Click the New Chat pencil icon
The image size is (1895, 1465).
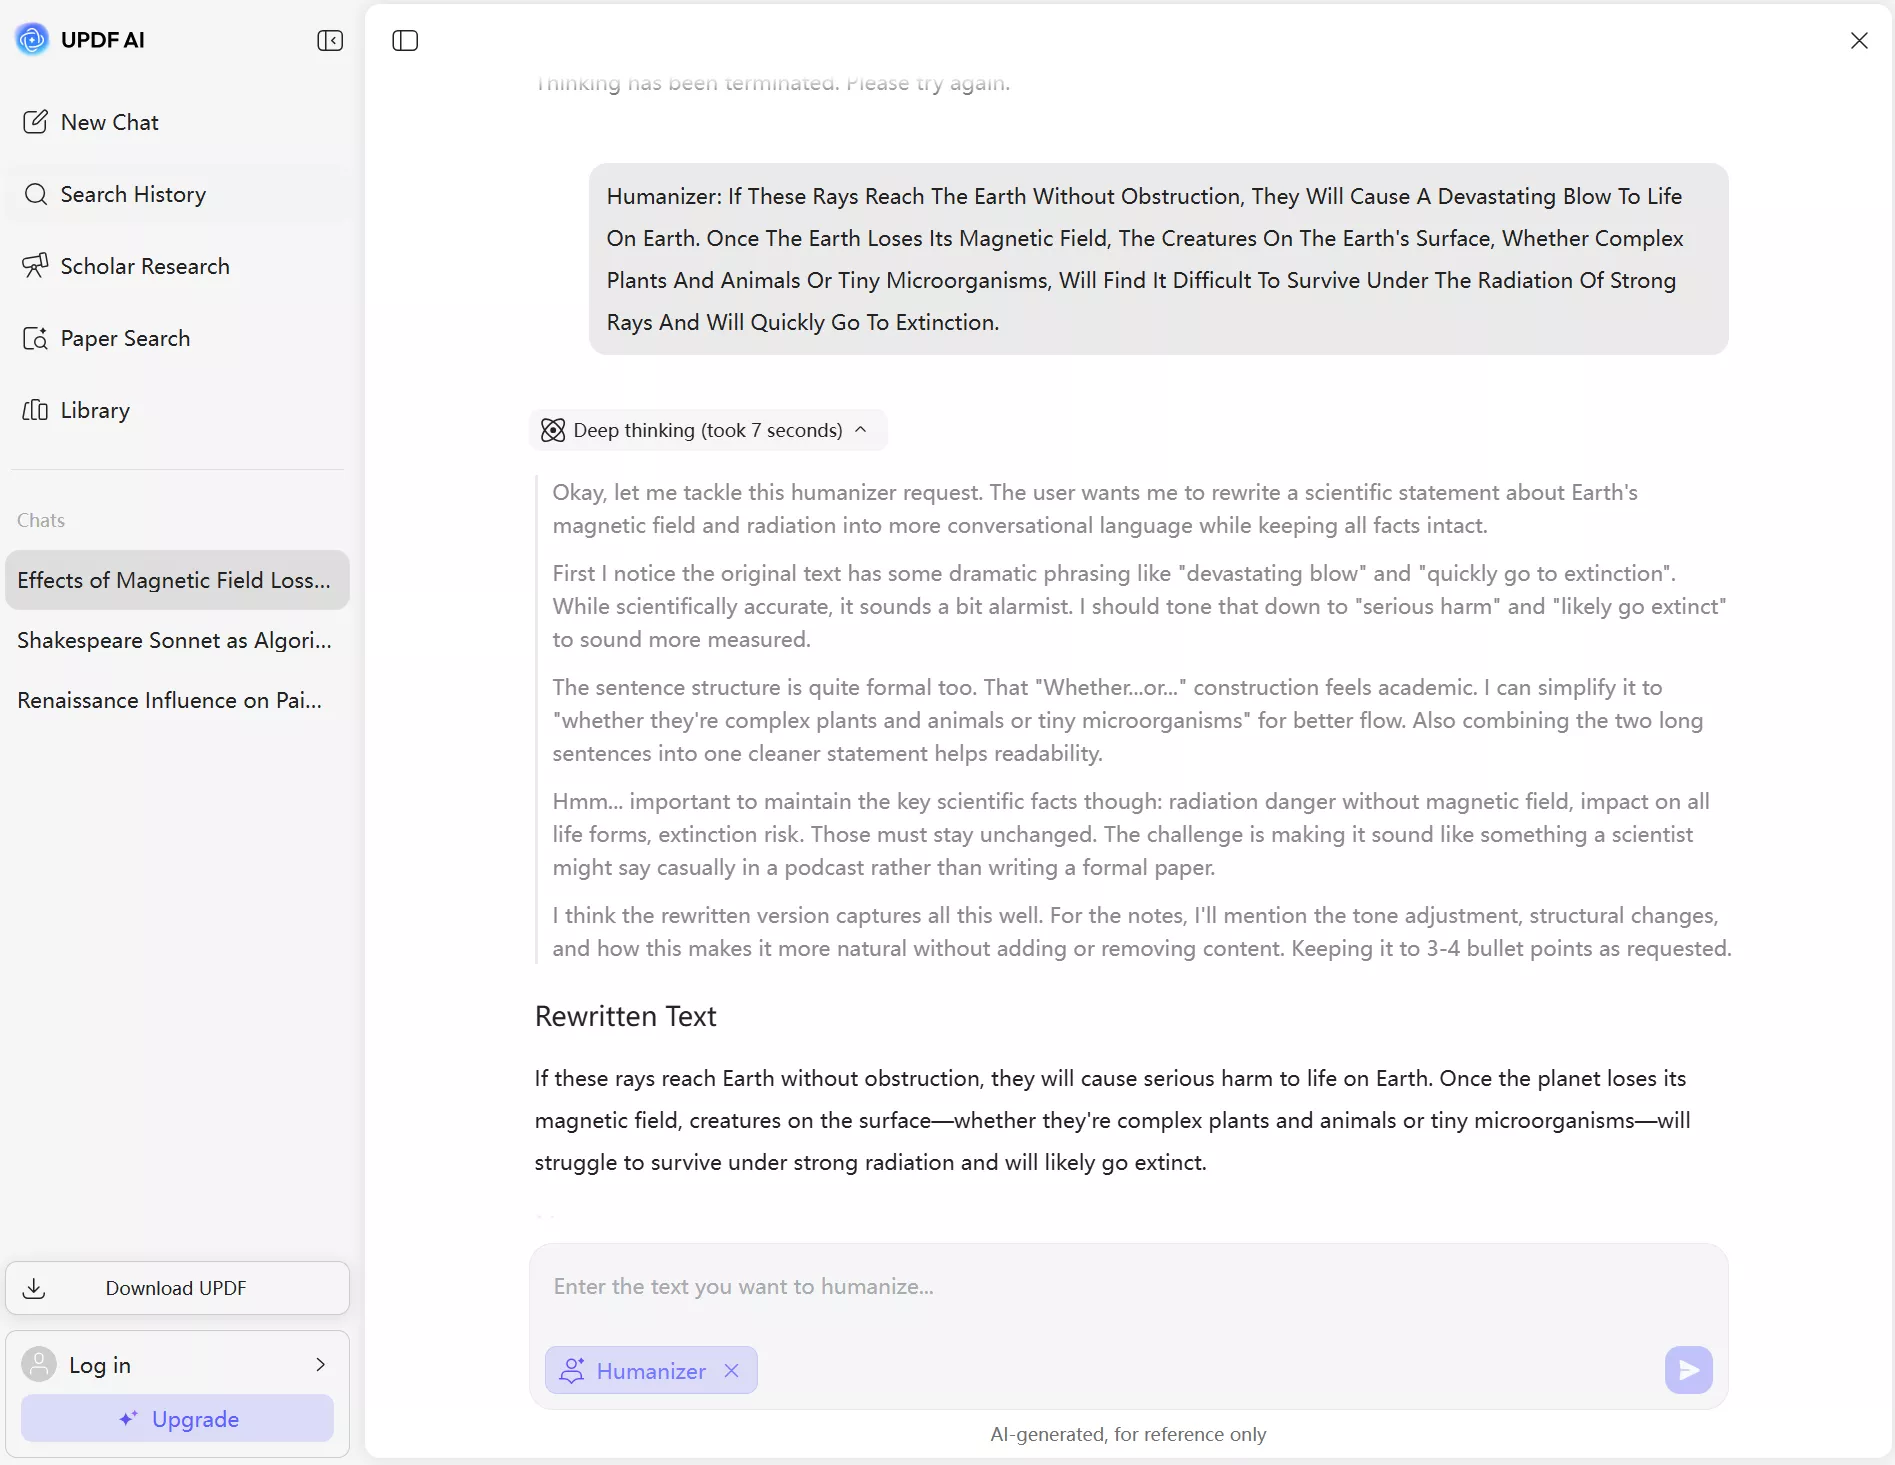coord(35,122)
